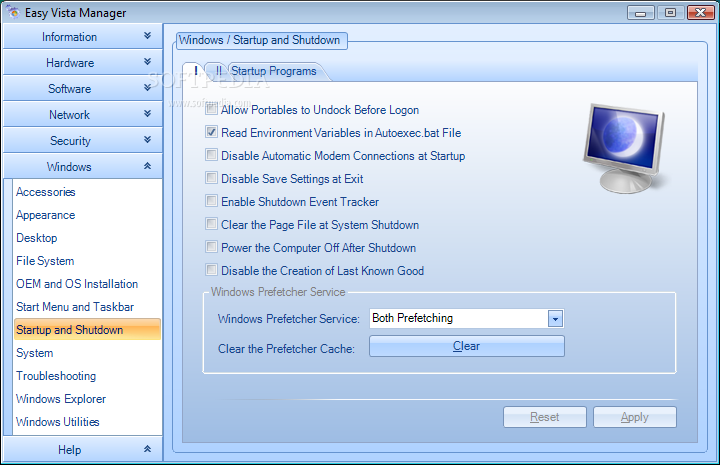Click the Help section header
This screenshot has width=720, height=465.
[83, 449]
